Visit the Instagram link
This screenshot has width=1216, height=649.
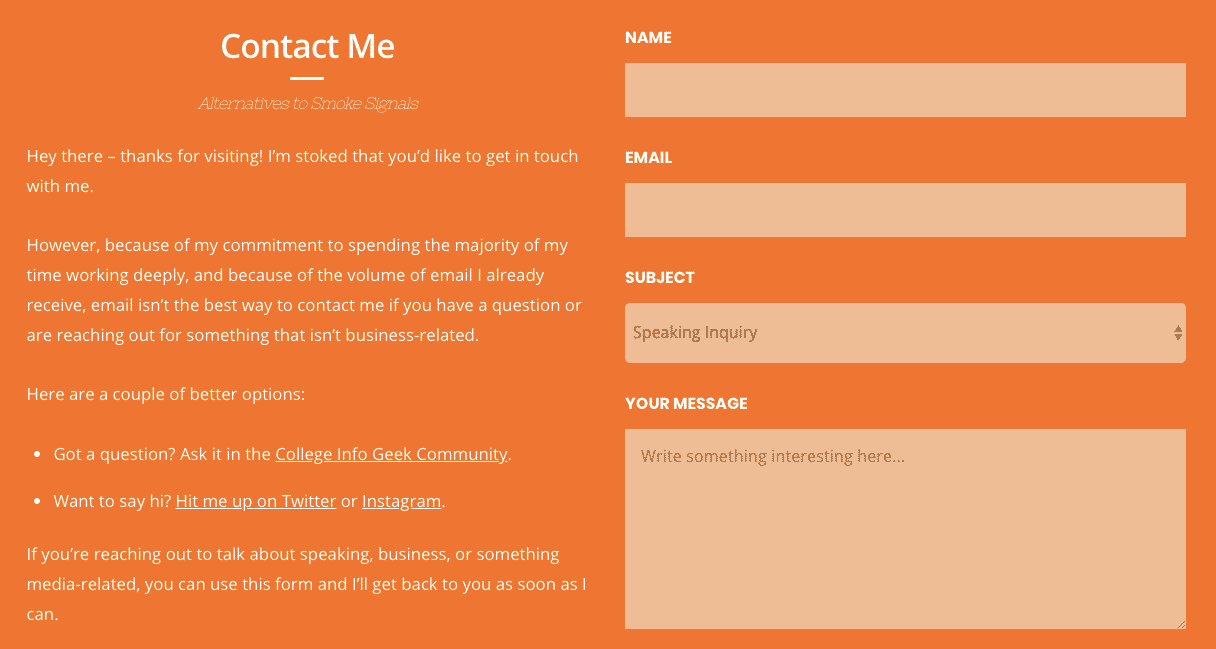coord(401,501)
